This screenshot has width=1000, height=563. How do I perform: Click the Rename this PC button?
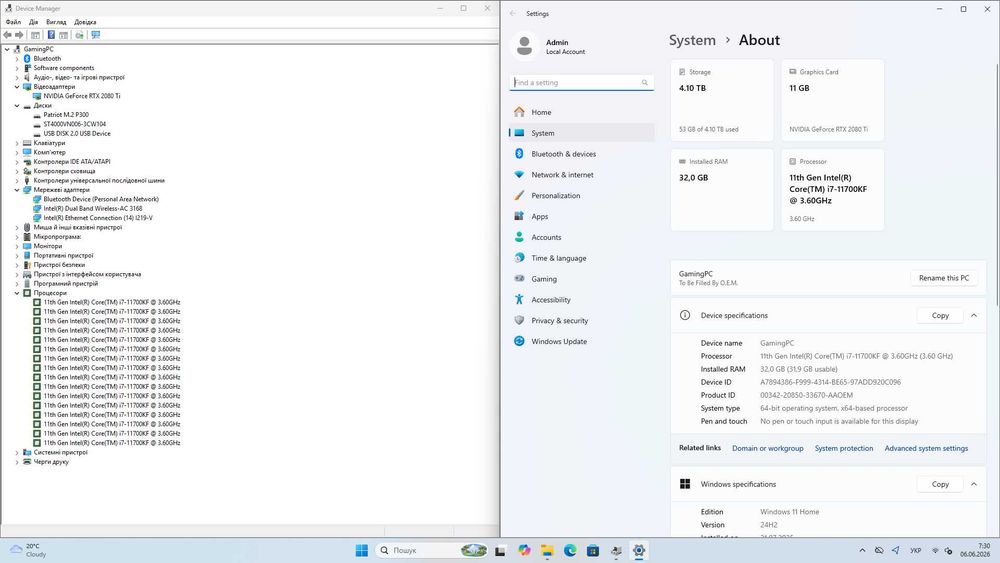click(944, 278)
